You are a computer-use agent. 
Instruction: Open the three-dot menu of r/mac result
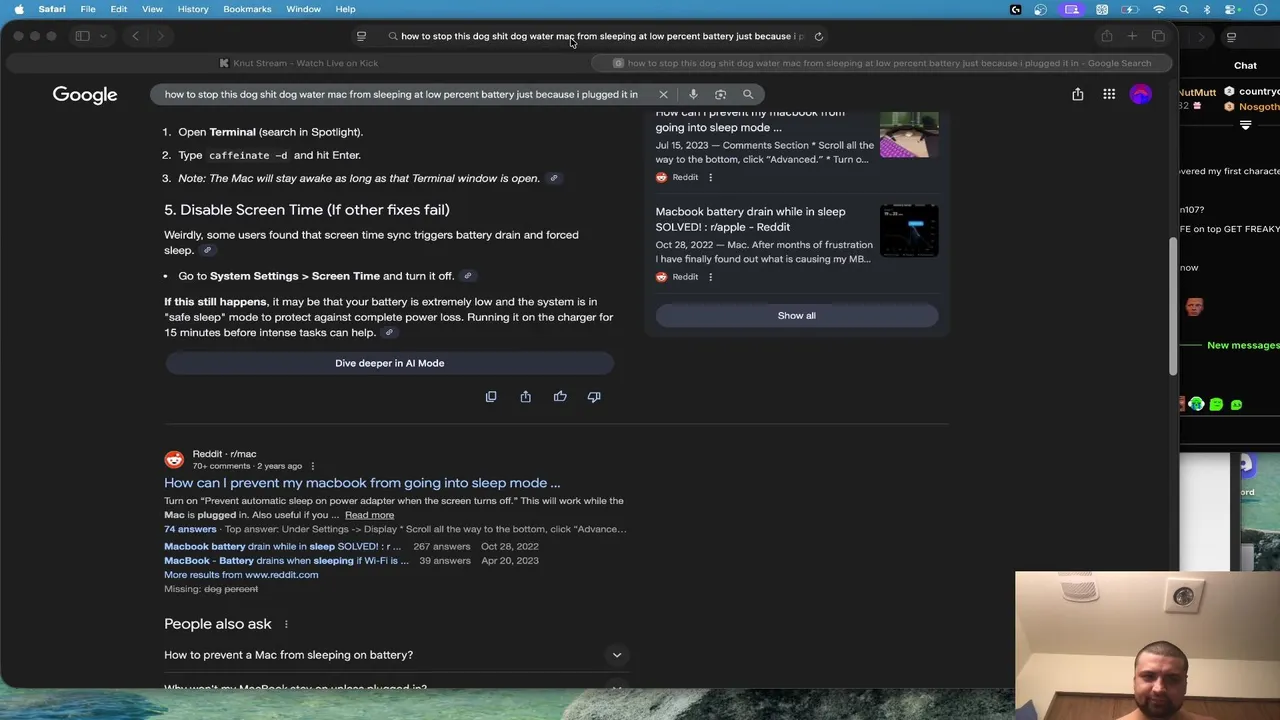(312, 466)
